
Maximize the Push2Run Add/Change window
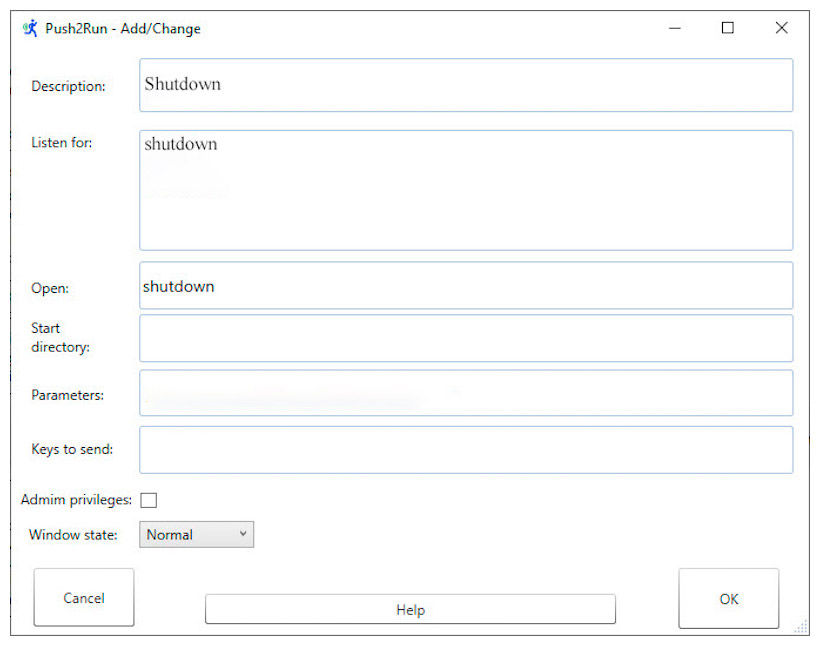point(727,28)
